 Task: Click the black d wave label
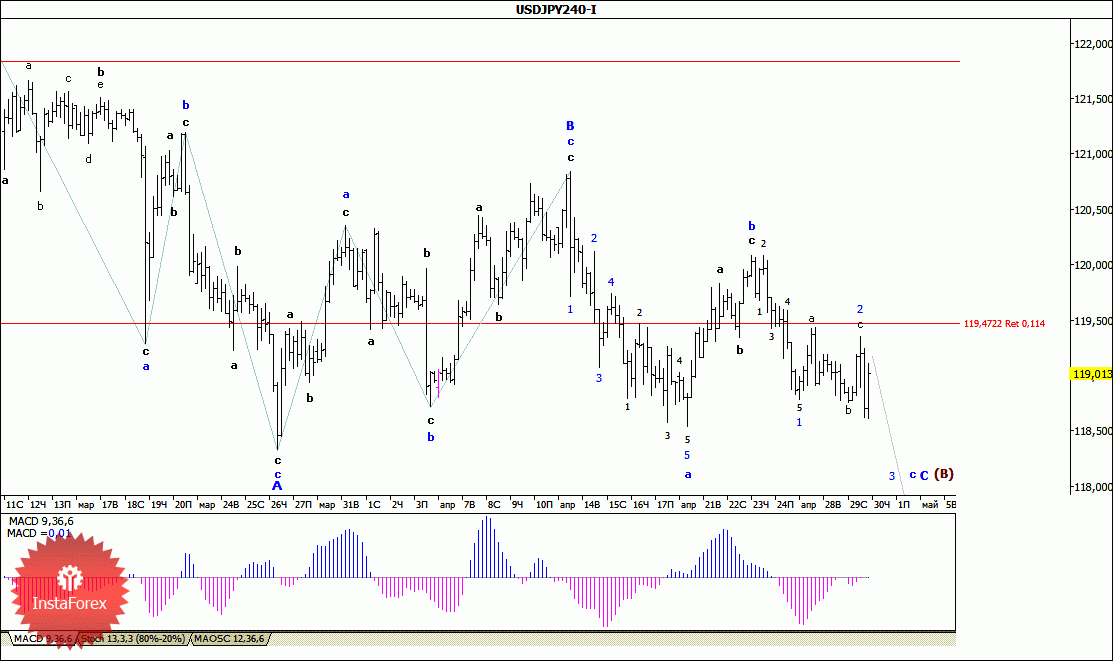click(x=89, y=159)
